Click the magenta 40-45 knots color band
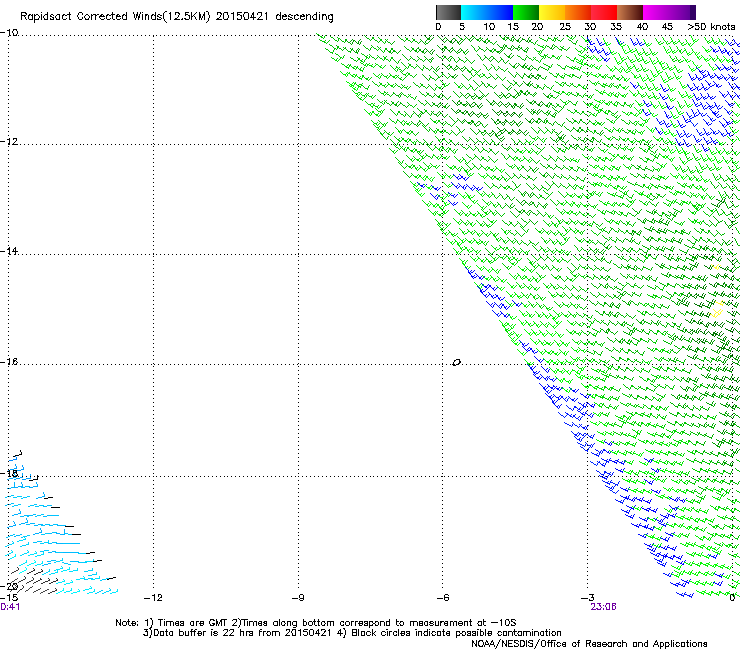 click(656, 12)
